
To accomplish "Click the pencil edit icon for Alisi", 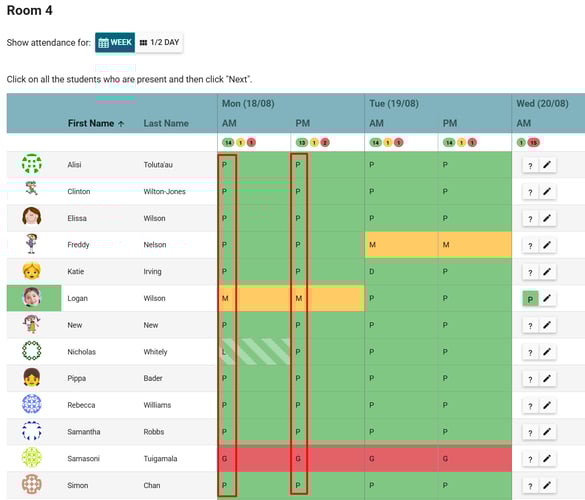I will (x=547, y=165).
